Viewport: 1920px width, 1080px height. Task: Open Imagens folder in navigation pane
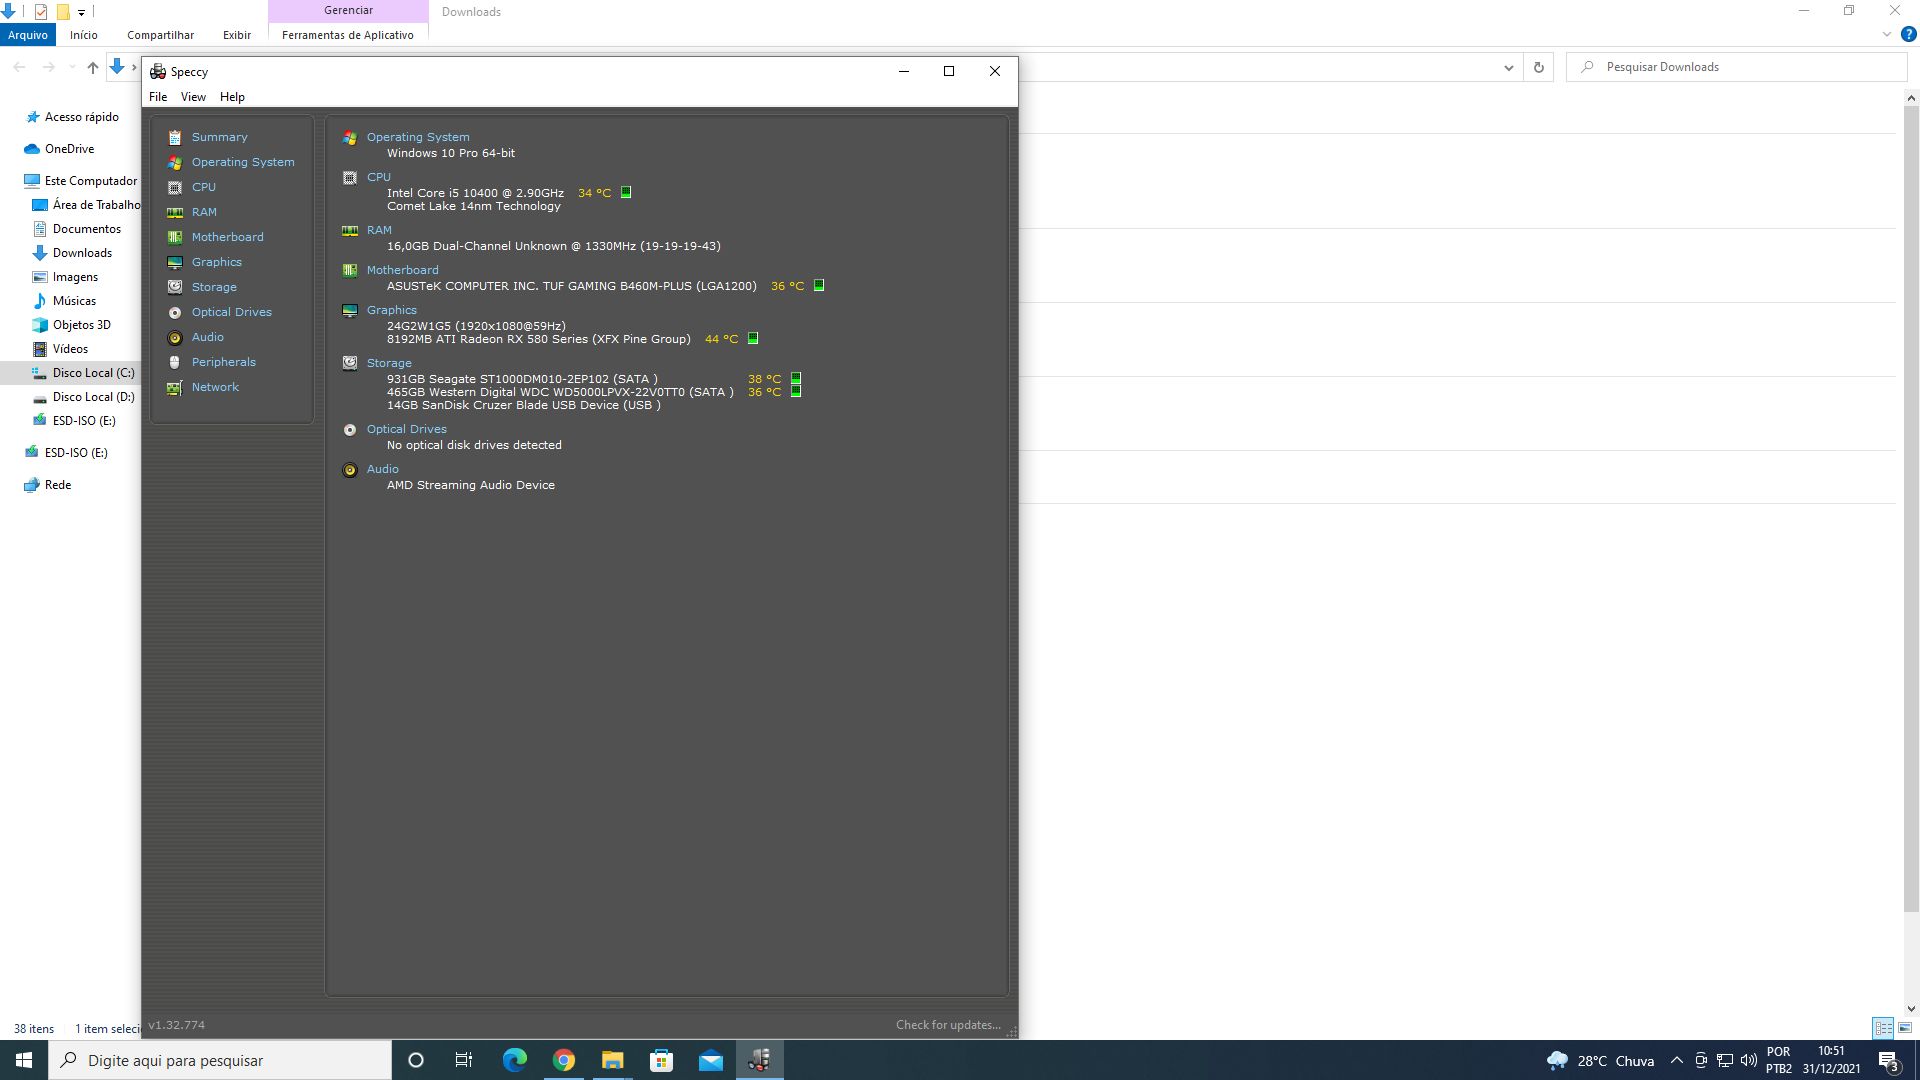point(75,277)
